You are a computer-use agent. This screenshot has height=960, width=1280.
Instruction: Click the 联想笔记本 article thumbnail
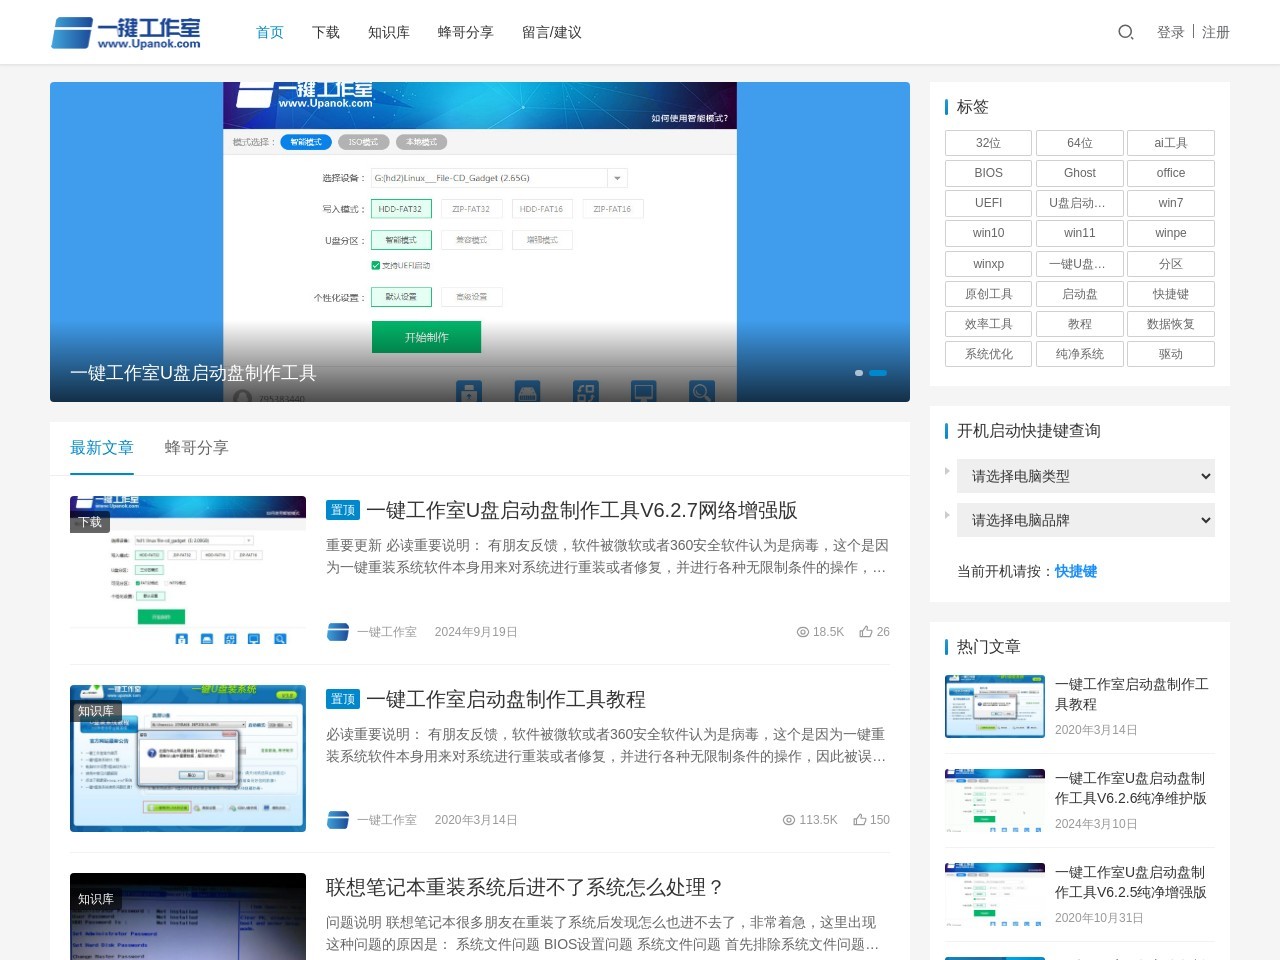(x=187, y=916)
